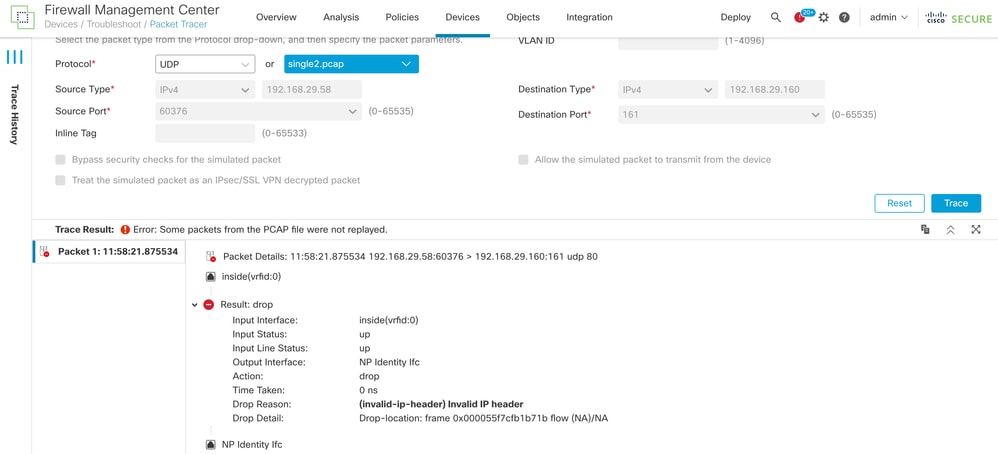Image resolution: width=998 pixels, height=454 pixels.
Task: Click the blue Trace button
Action: click(x=956, y=203)
